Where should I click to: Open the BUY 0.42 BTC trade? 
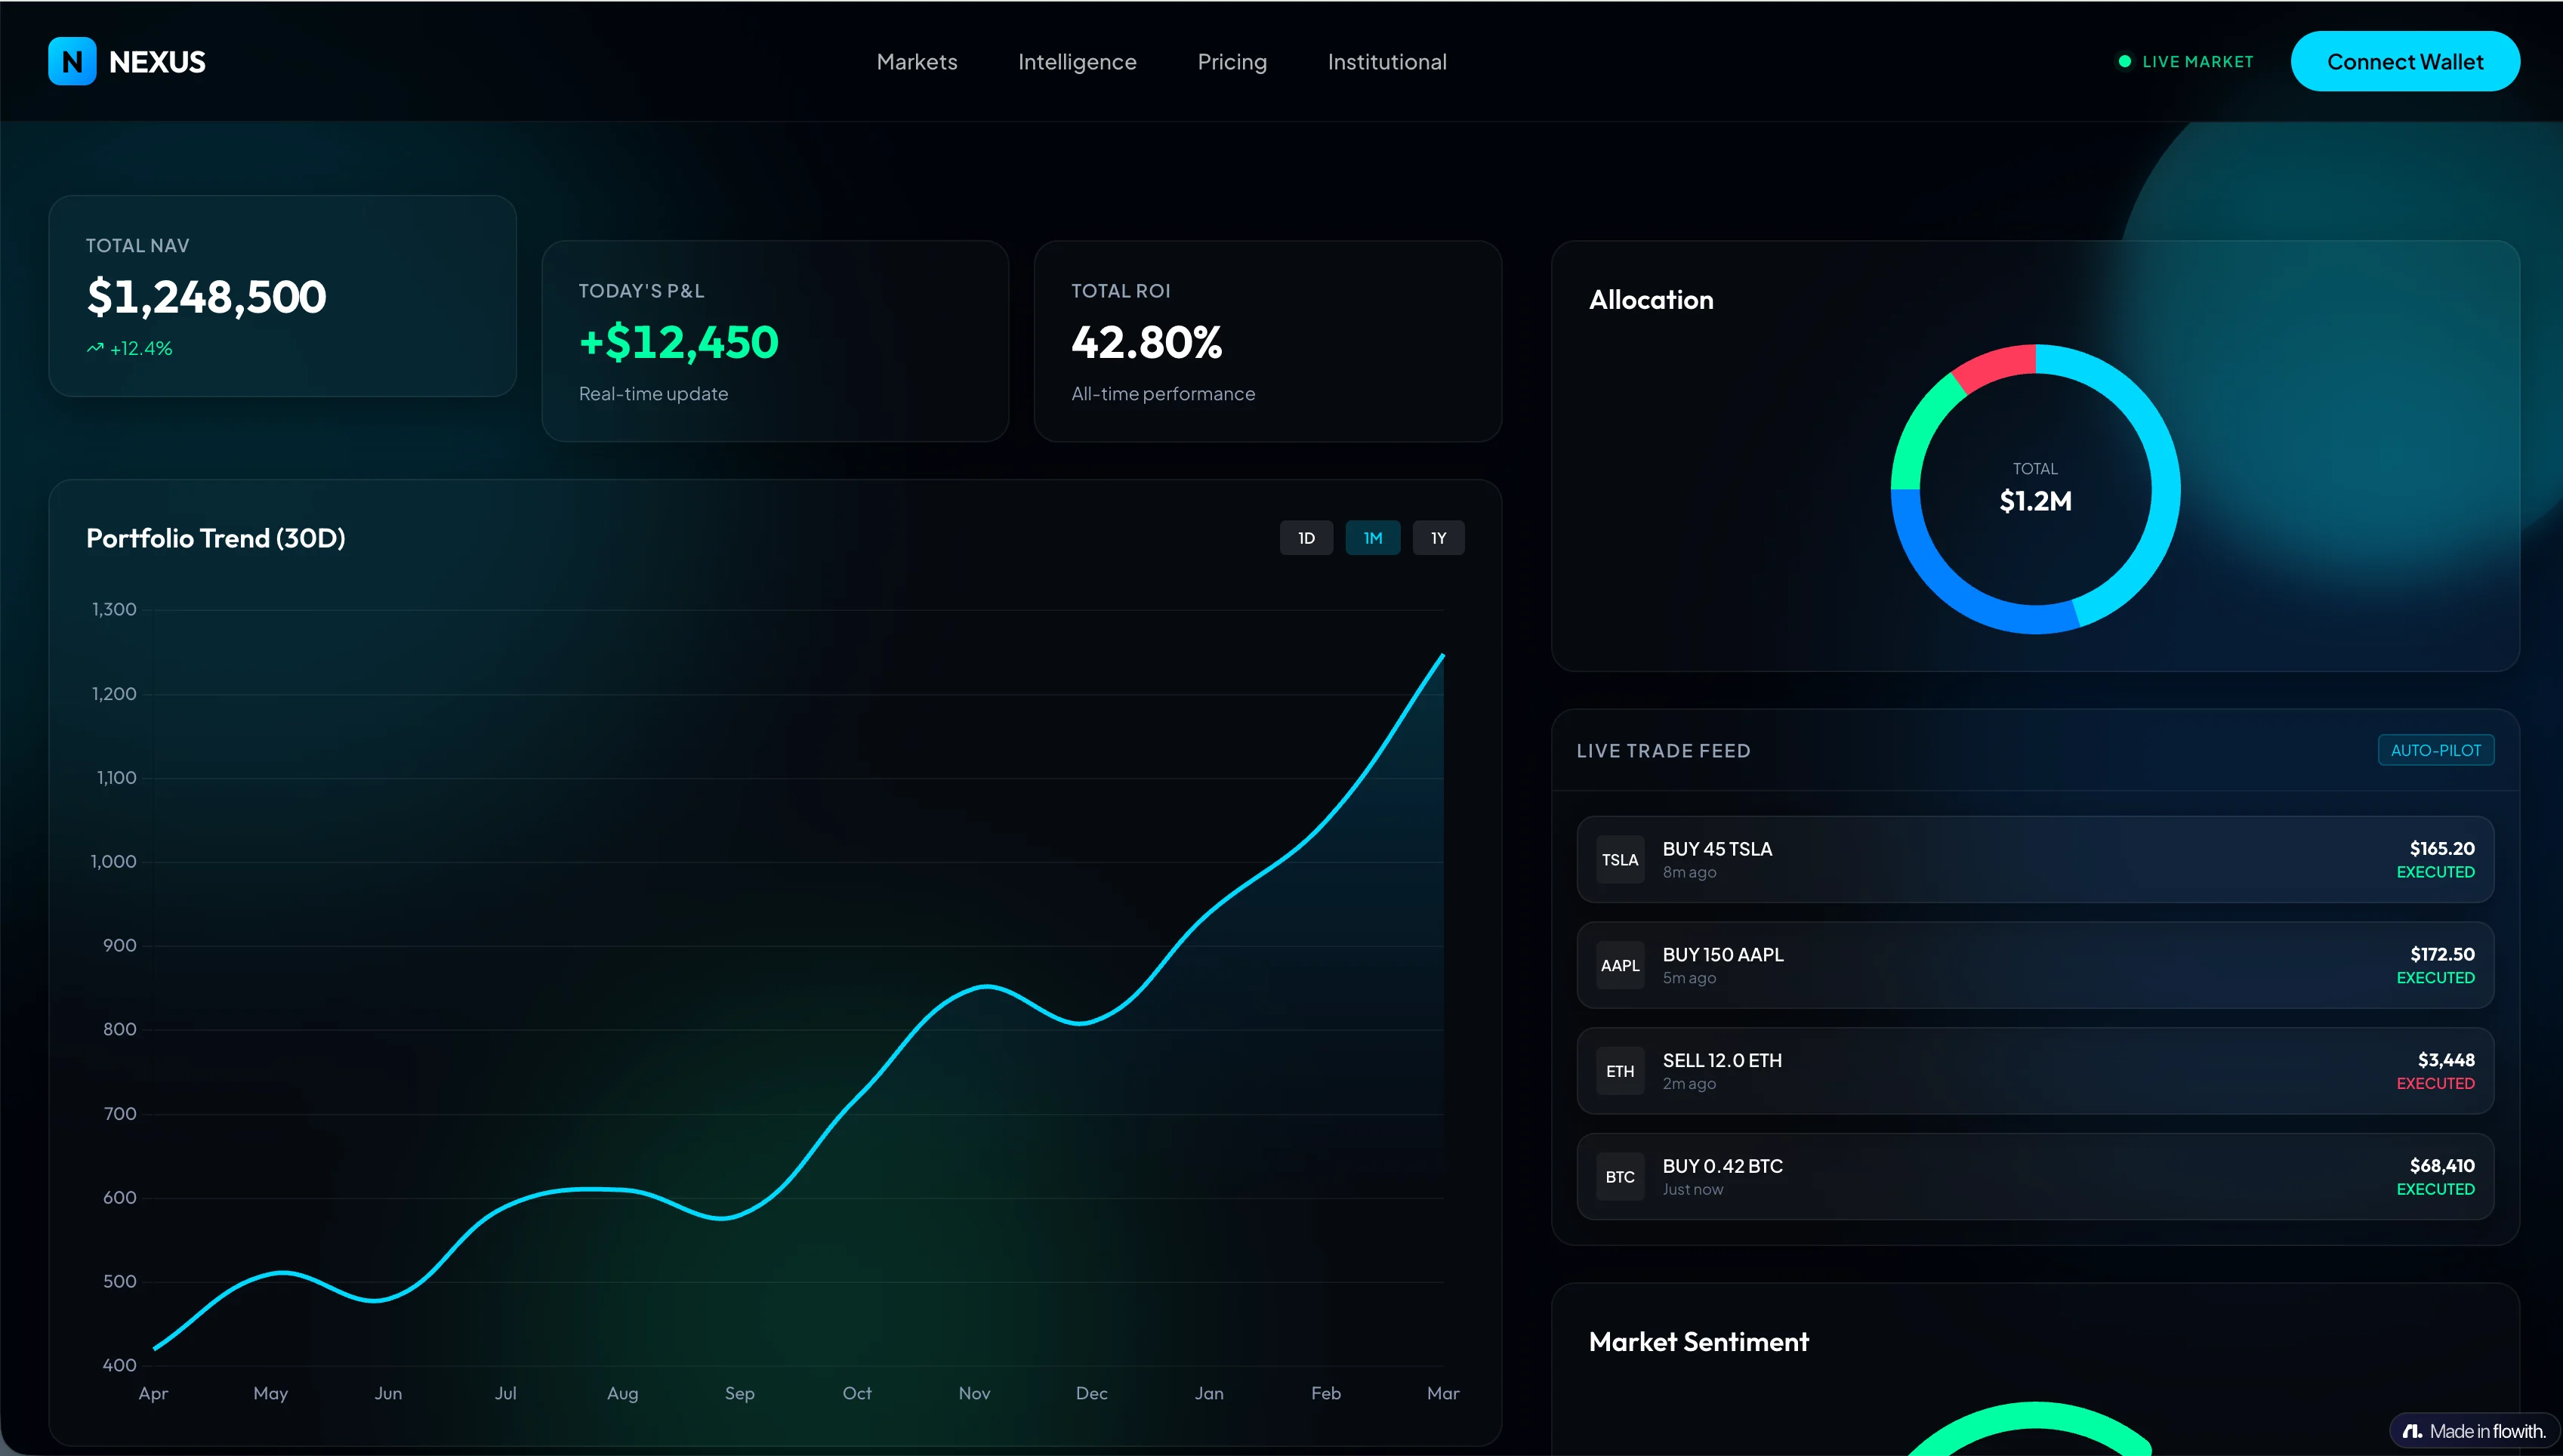(x=2035, y=1177)
